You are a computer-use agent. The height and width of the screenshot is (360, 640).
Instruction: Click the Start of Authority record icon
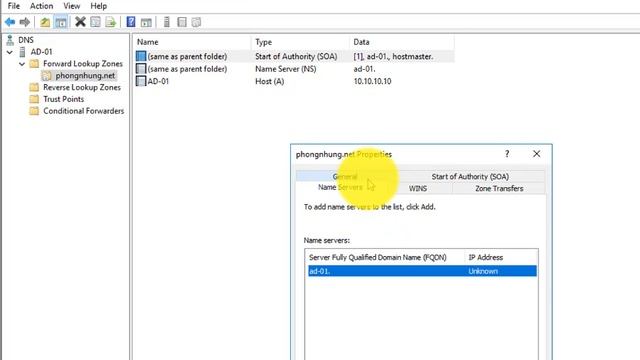tap(141, 56)
